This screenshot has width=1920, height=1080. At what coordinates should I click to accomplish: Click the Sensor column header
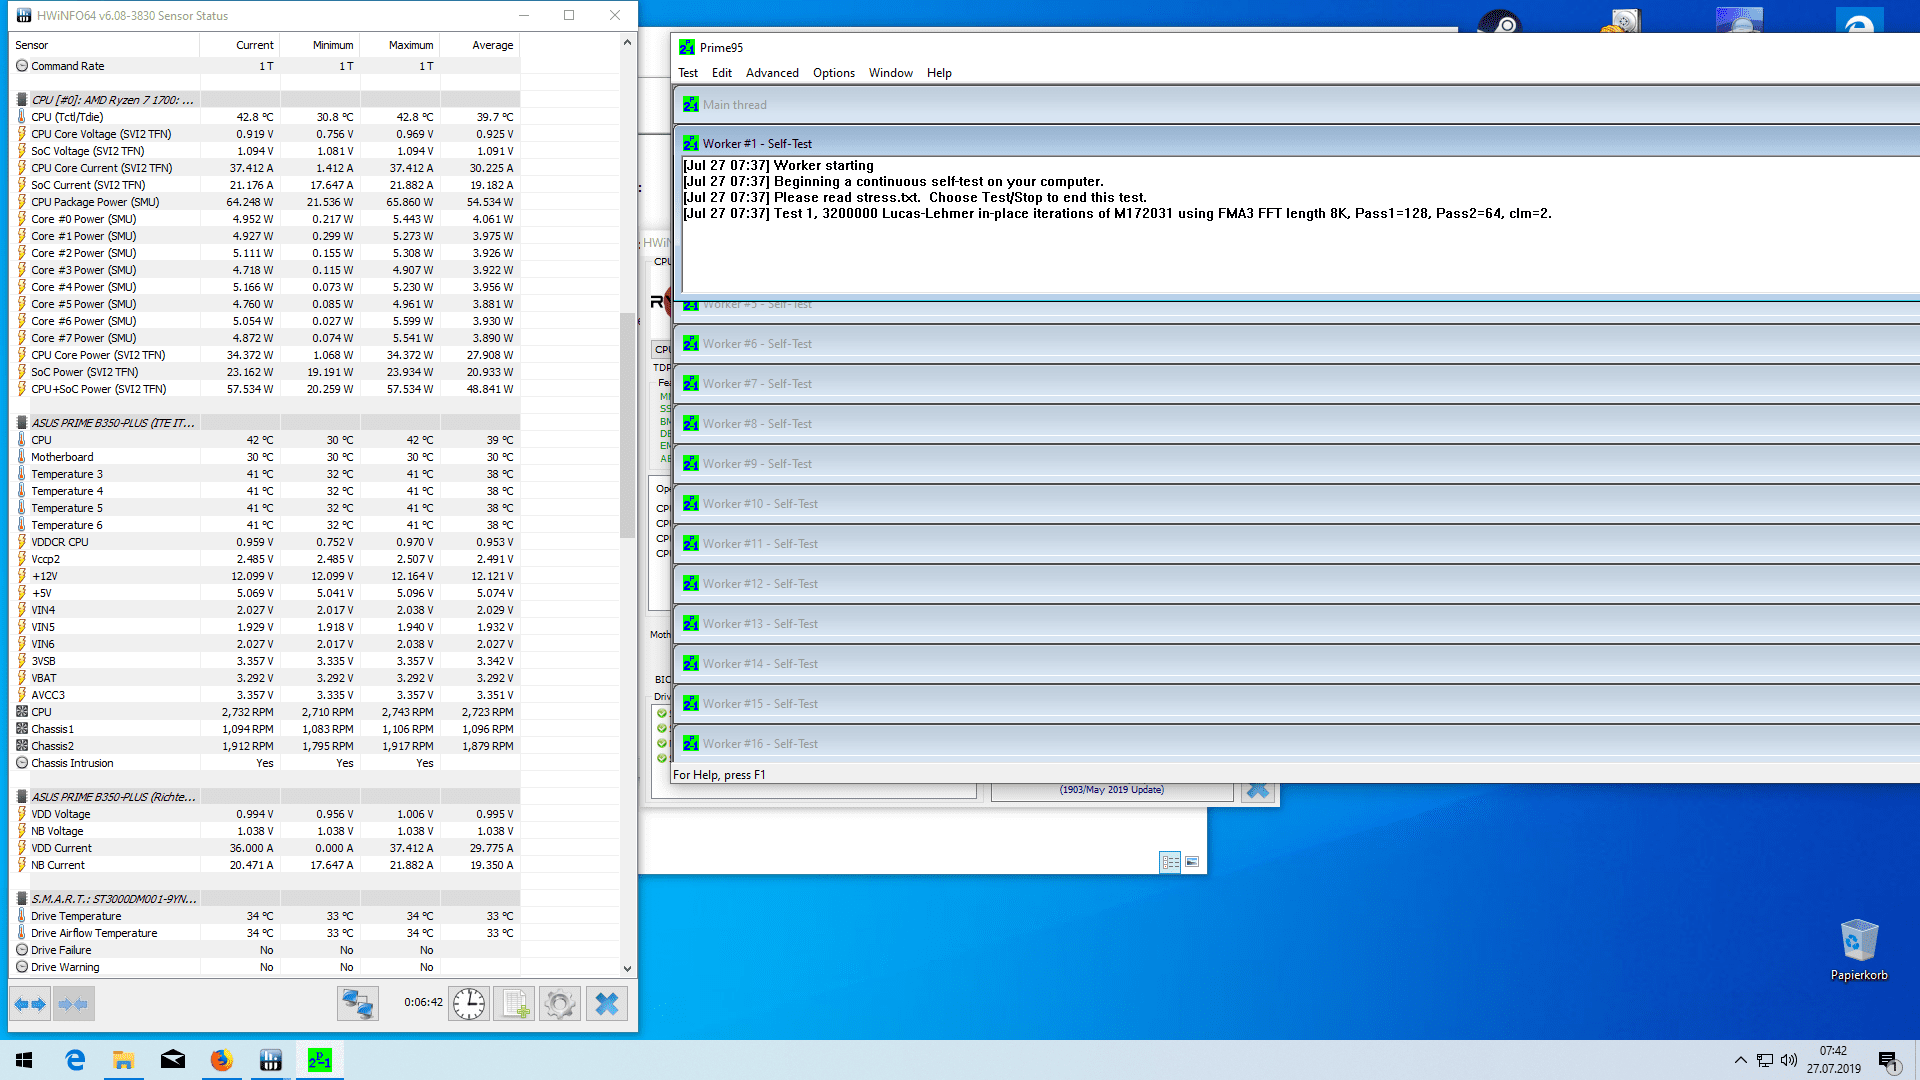(105, 45)
